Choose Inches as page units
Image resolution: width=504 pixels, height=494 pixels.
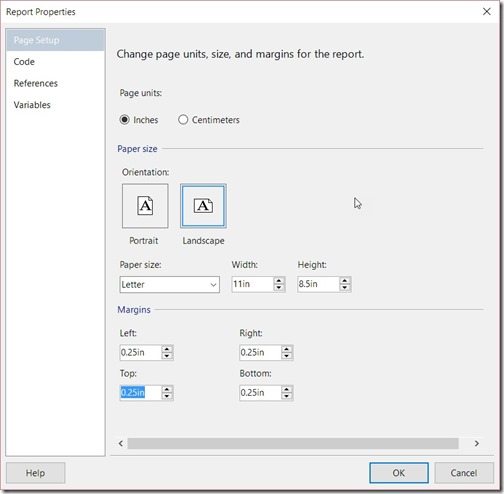click(139, 120)
